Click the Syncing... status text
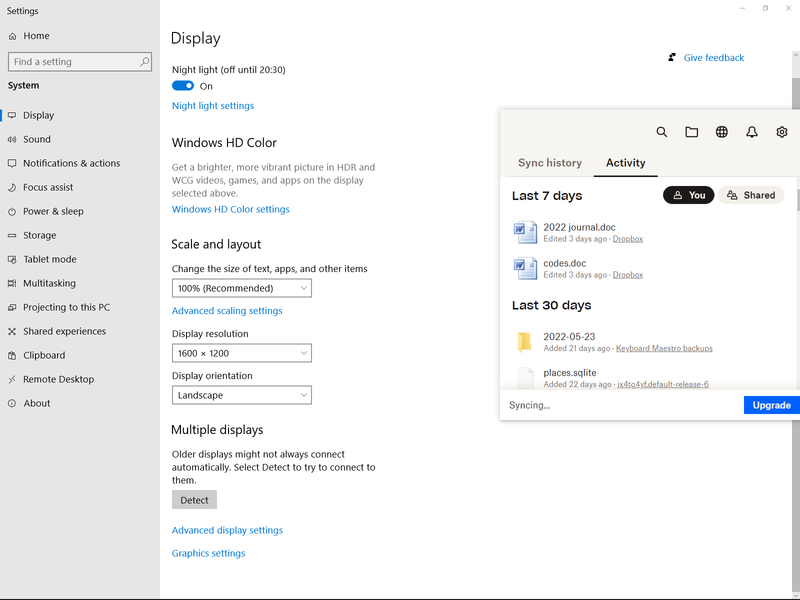The image size is (800, 600). click(x=530, y=405)
